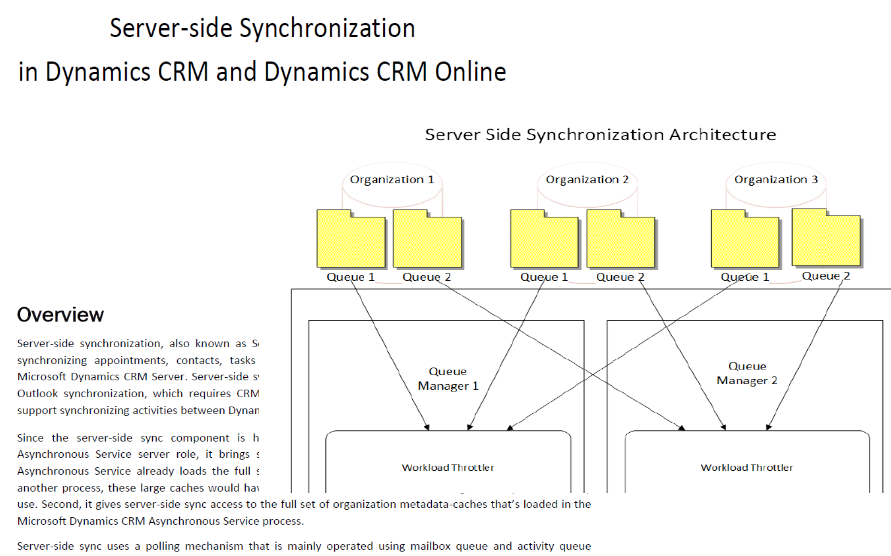Click the Queue 2 folder under Organization 3
Viewport: 891px width, 556px height.
coord(826,238)
